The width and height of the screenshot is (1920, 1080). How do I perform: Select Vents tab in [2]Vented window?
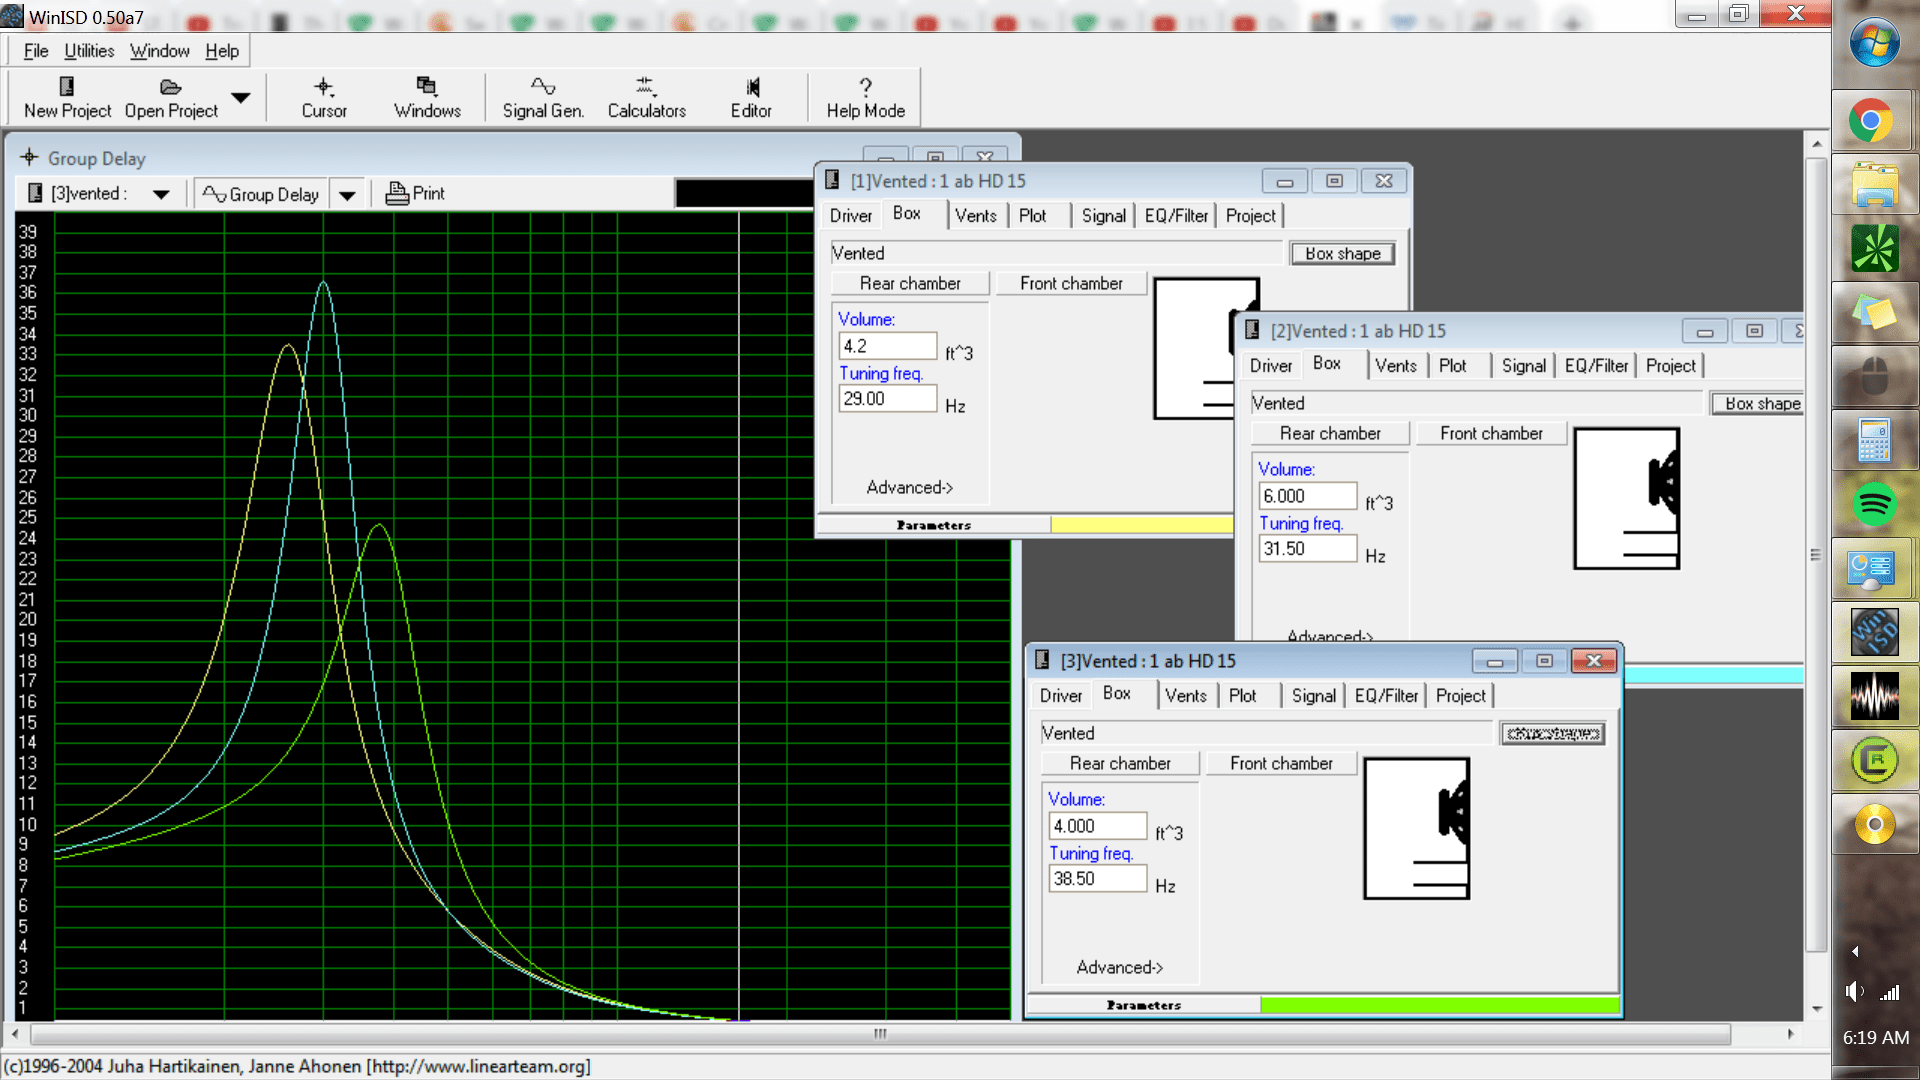(1395, 365)
